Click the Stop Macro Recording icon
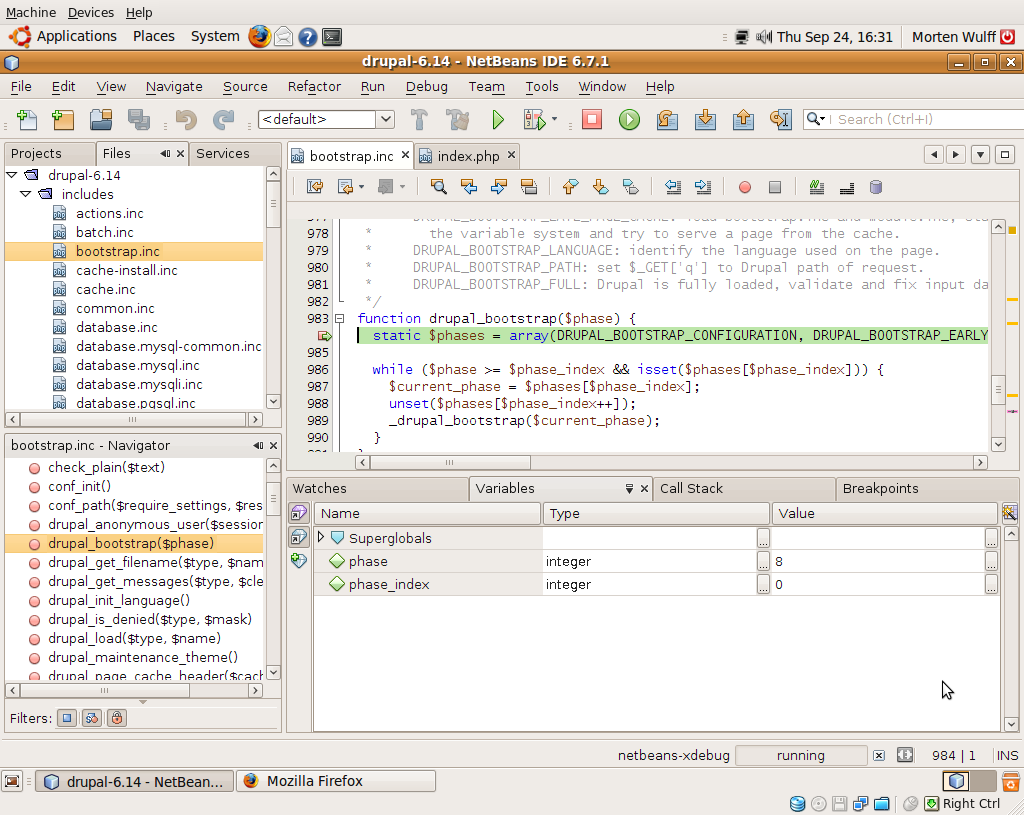Screen dimensions: 1024x815 (775, 187)
